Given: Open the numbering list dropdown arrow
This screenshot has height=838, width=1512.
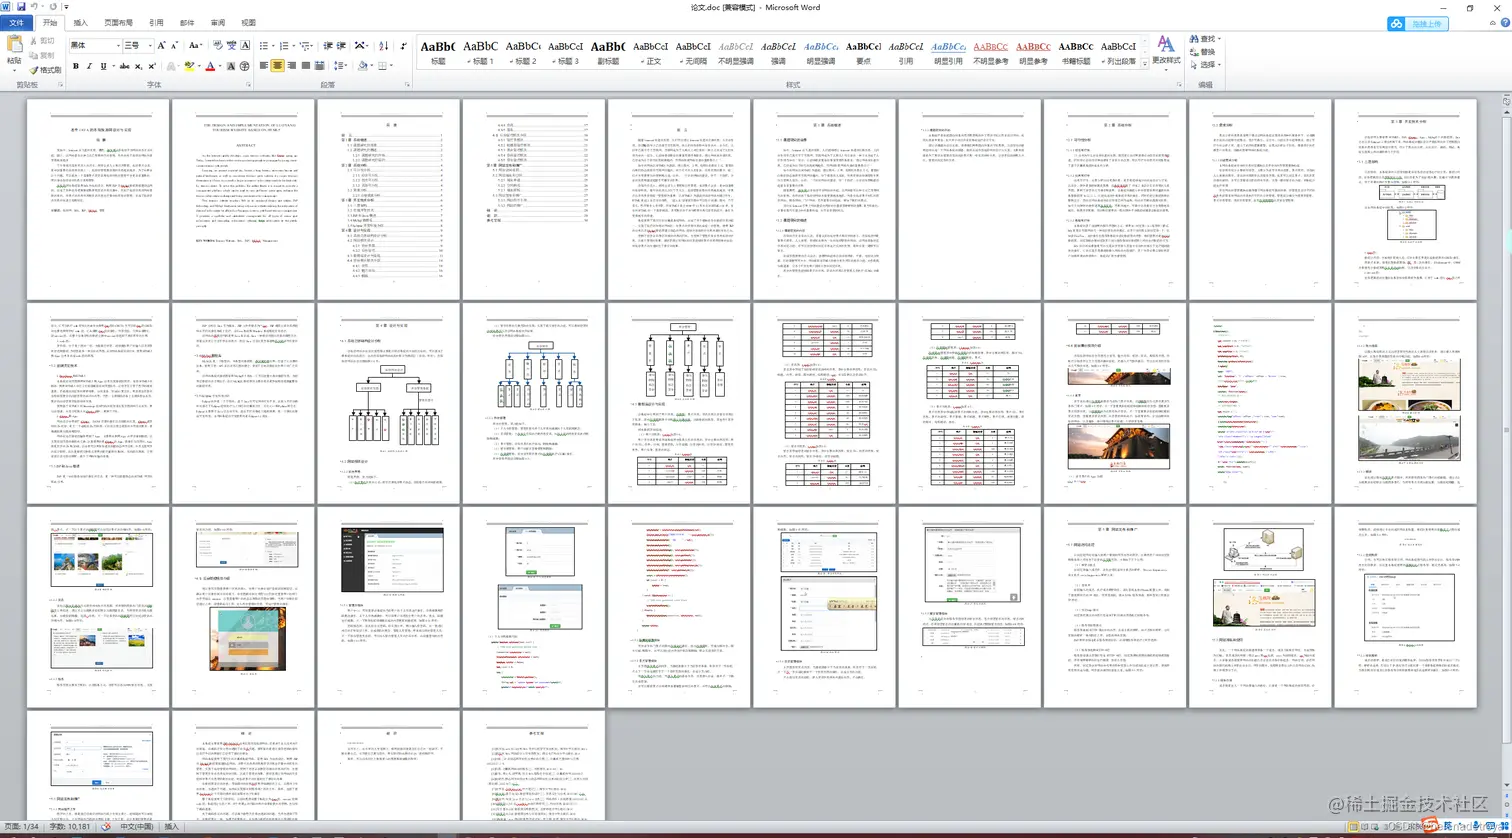Looking at the screenshot, I should tap(294, 45).
